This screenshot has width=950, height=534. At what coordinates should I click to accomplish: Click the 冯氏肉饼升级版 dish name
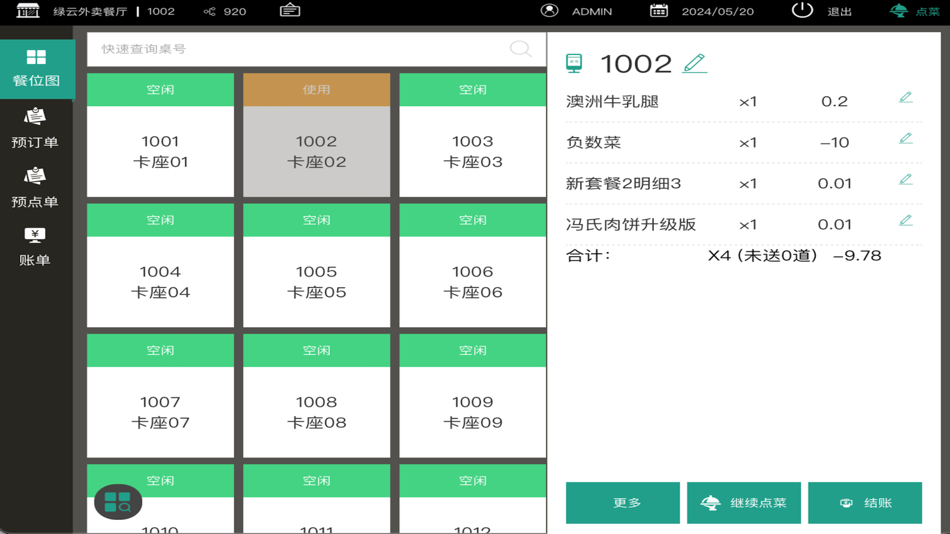(631, 224)
